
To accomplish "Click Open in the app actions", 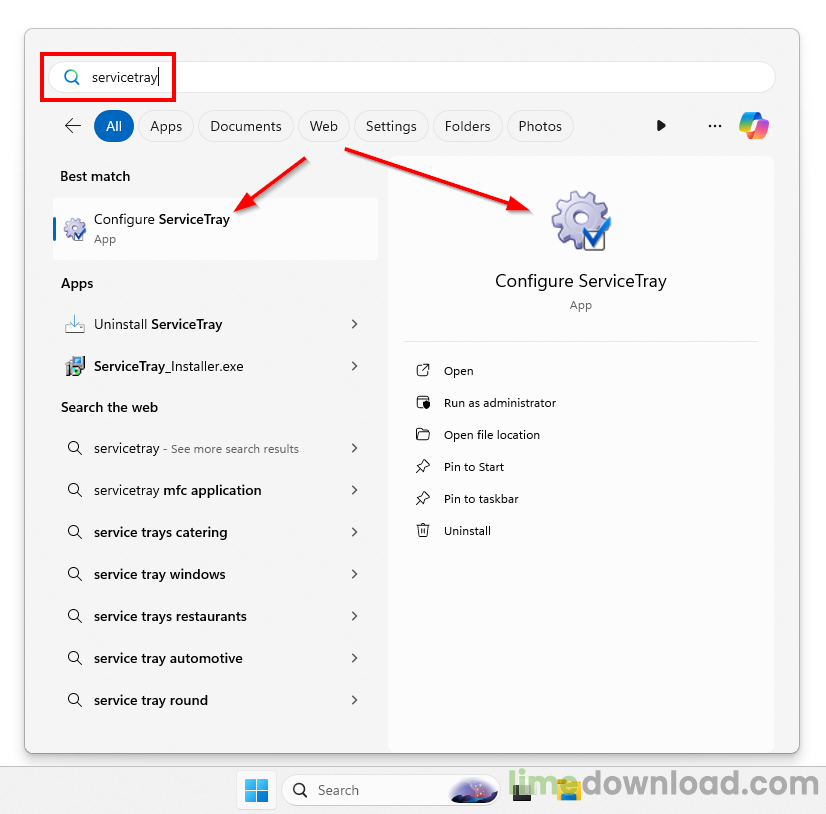I will pos(458,371).
